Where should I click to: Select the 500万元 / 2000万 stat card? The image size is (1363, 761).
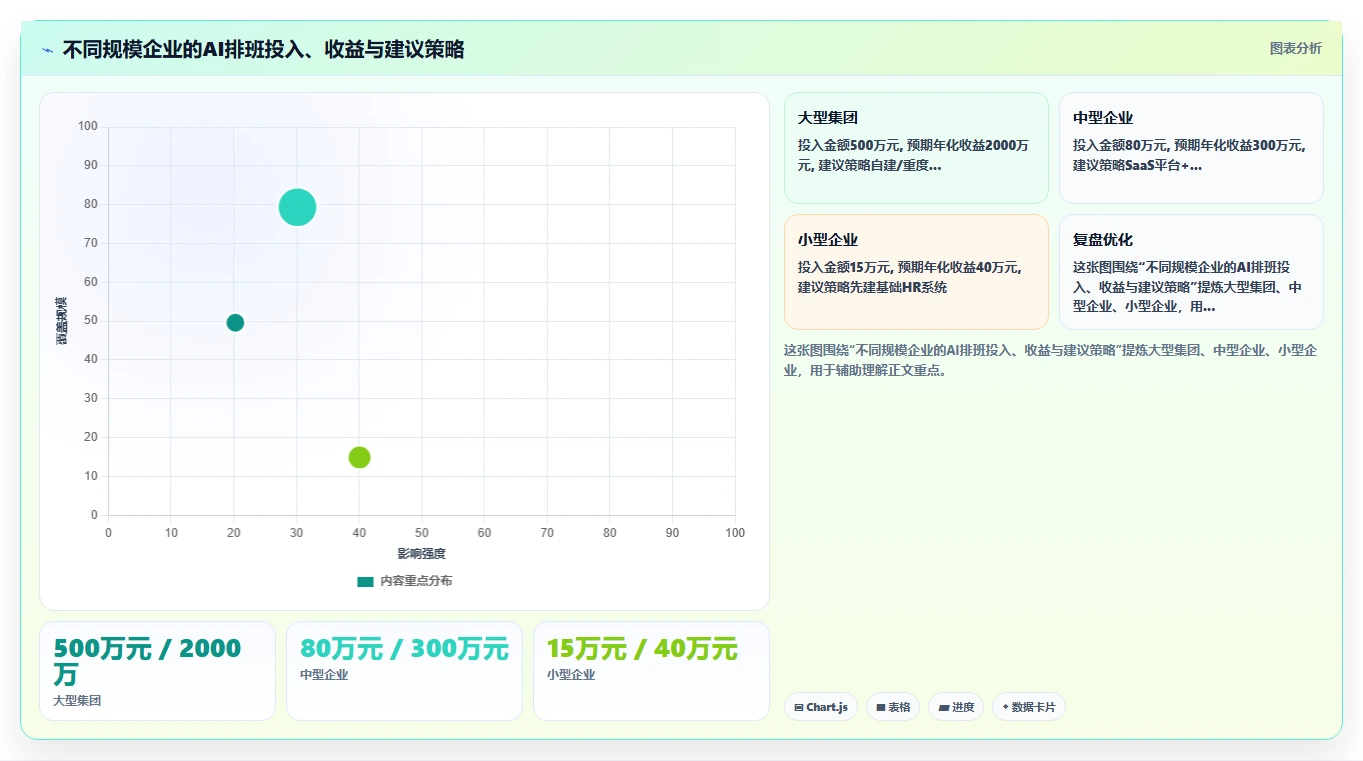[157, 671]
